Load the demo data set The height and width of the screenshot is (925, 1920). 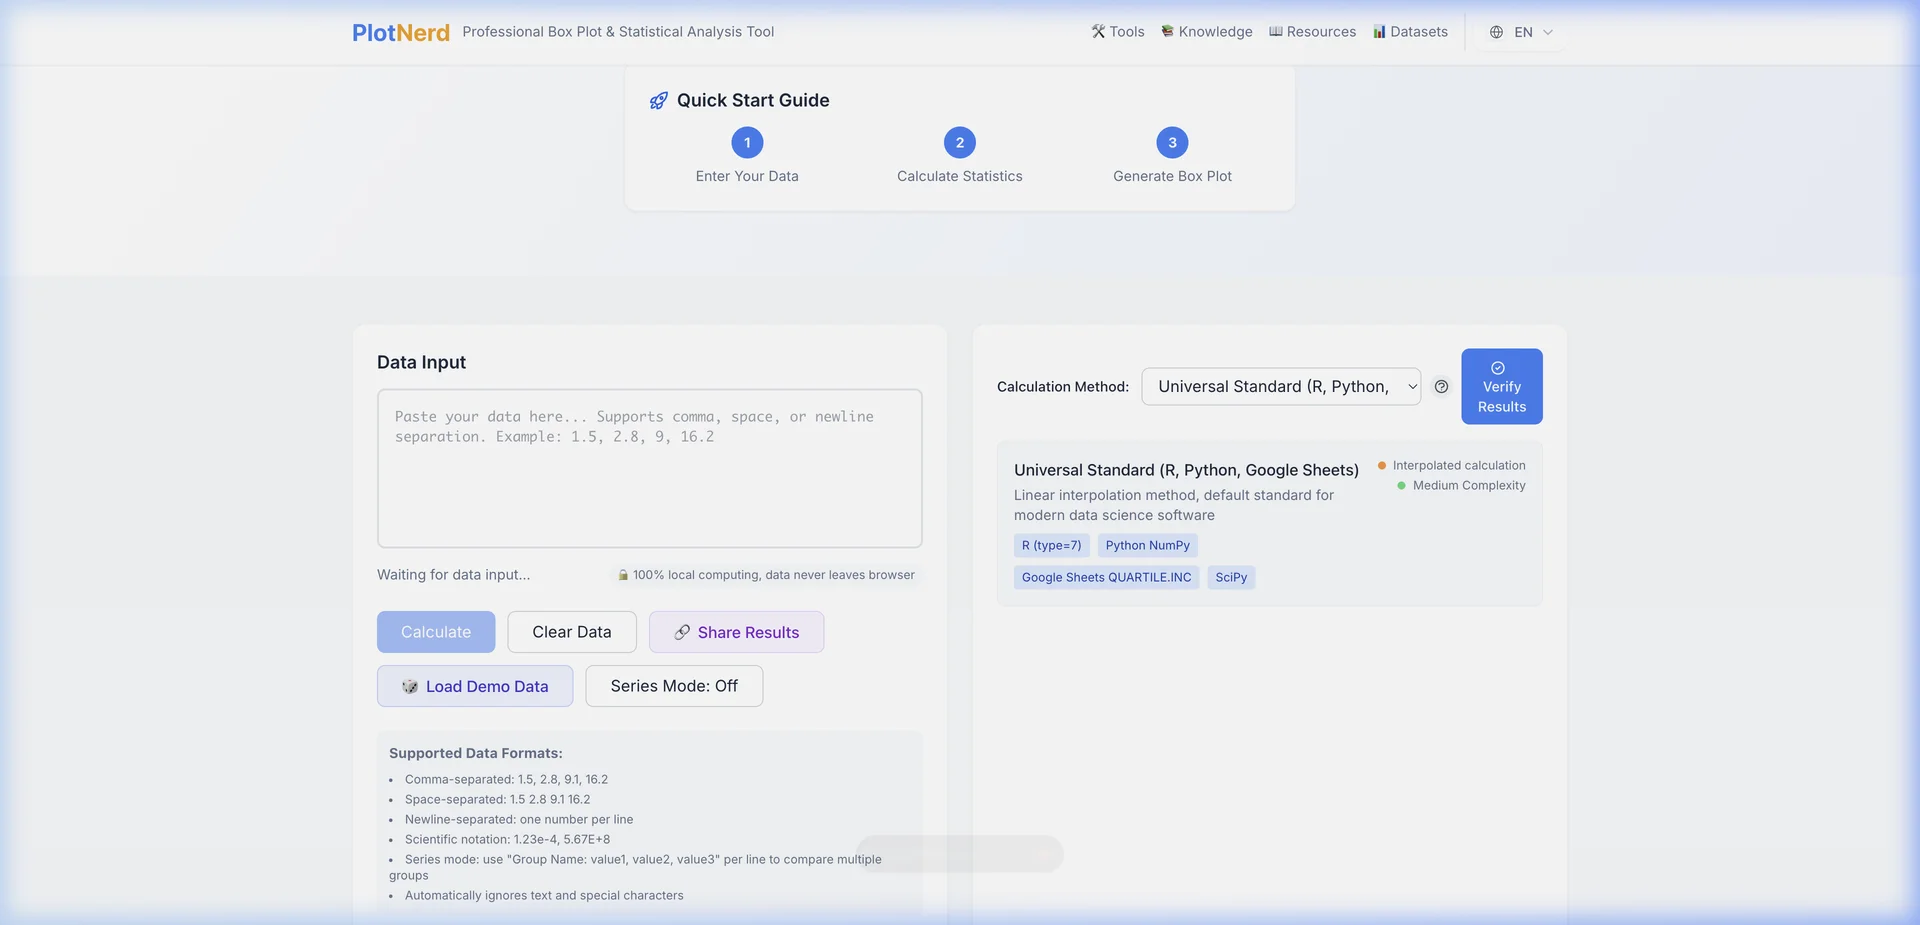[x=475, y=686]
